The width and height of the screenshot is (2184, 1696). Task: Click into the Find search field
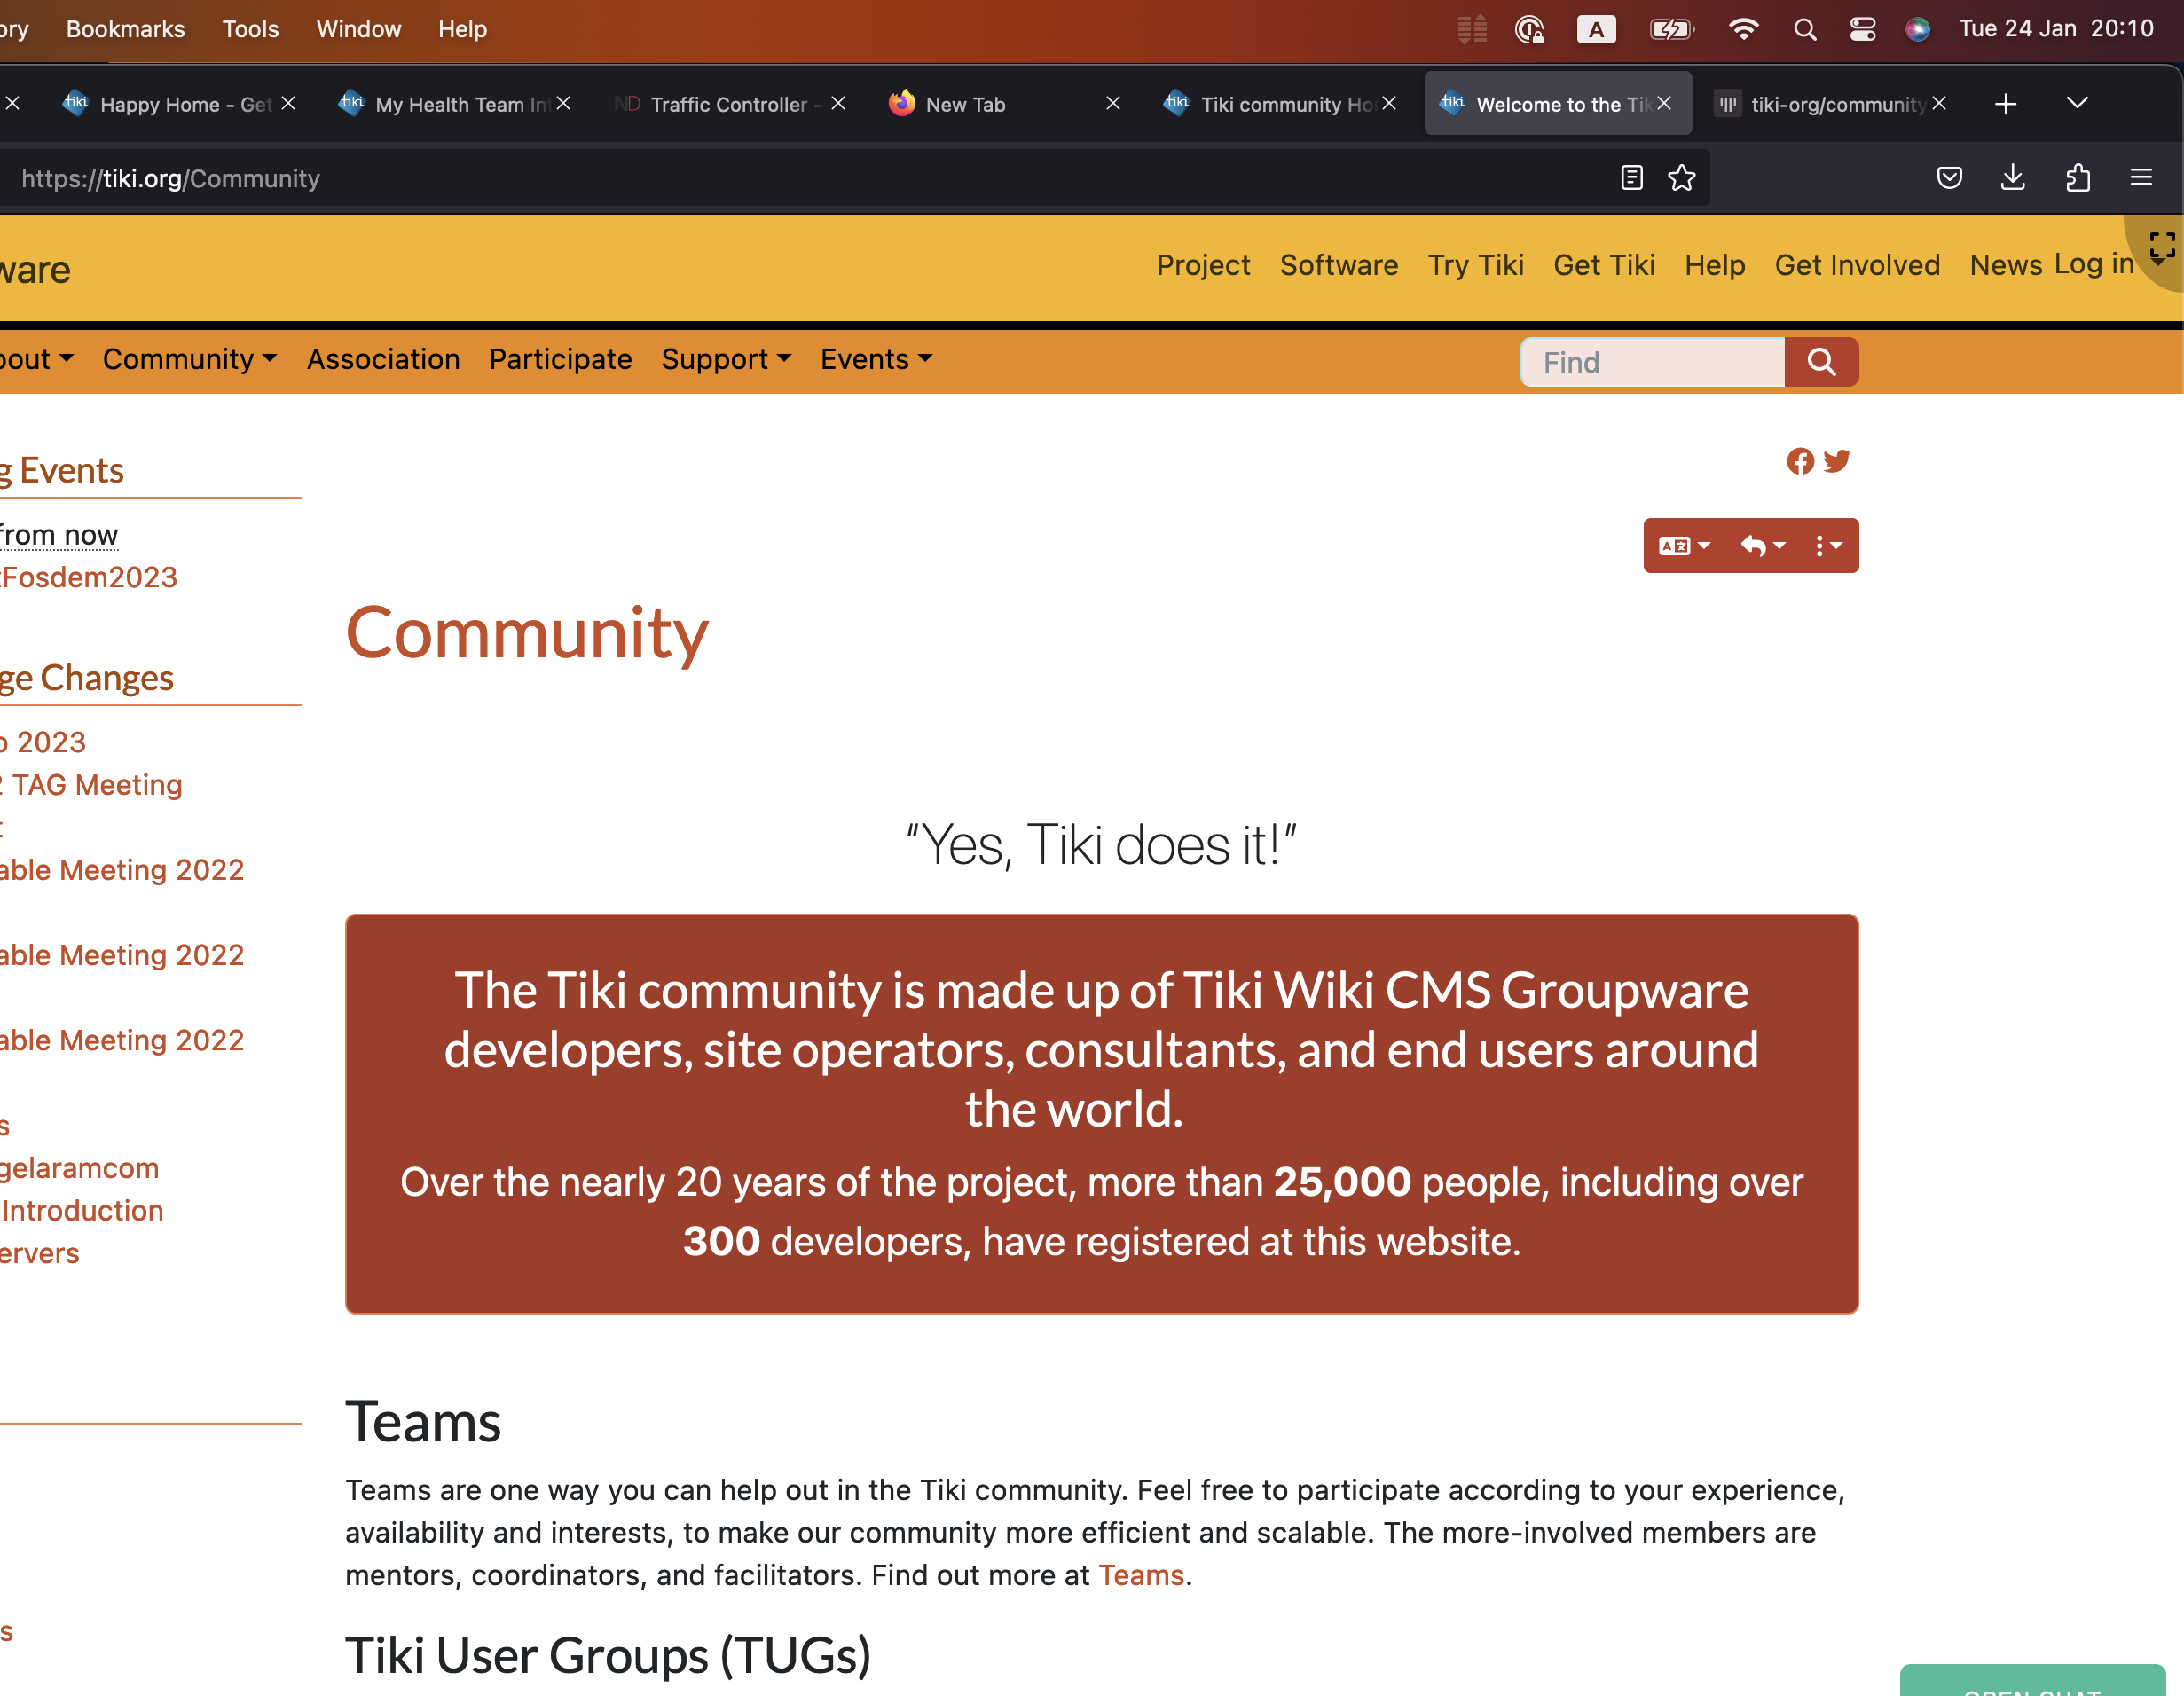pyautogui.click(x=1653, y=362)
